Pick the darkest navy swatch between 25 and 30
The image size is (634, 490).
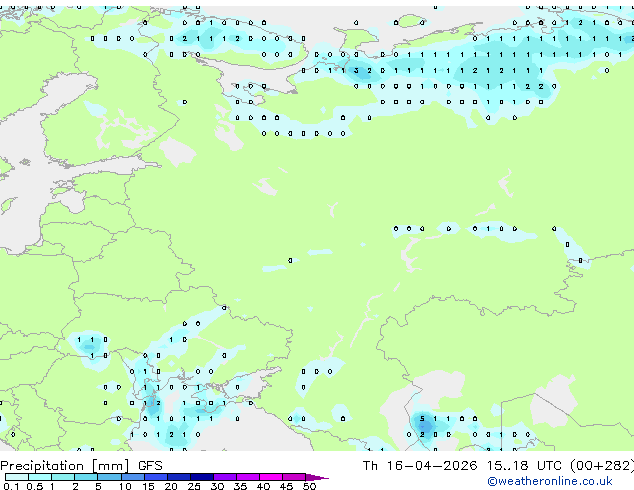click(201, 477)
